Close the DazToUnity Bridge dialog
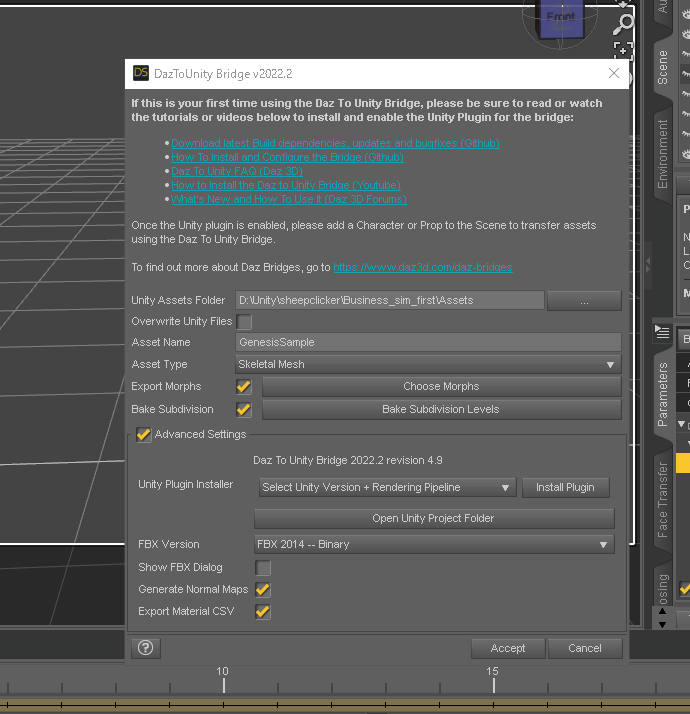 click(x=613, y=73)
